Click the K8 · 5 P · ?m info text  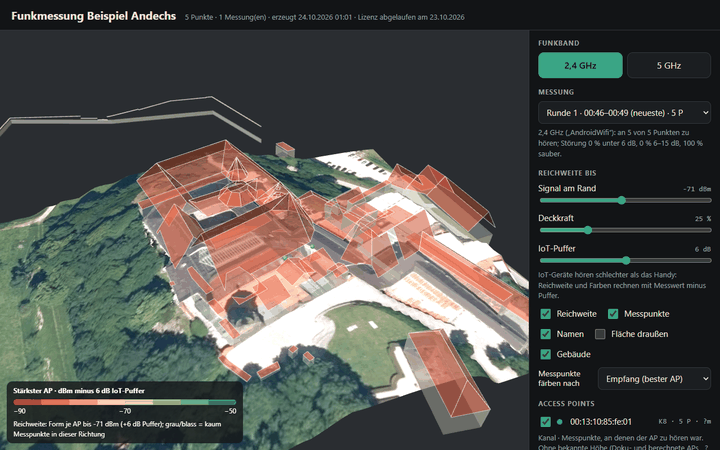point(685,422)
